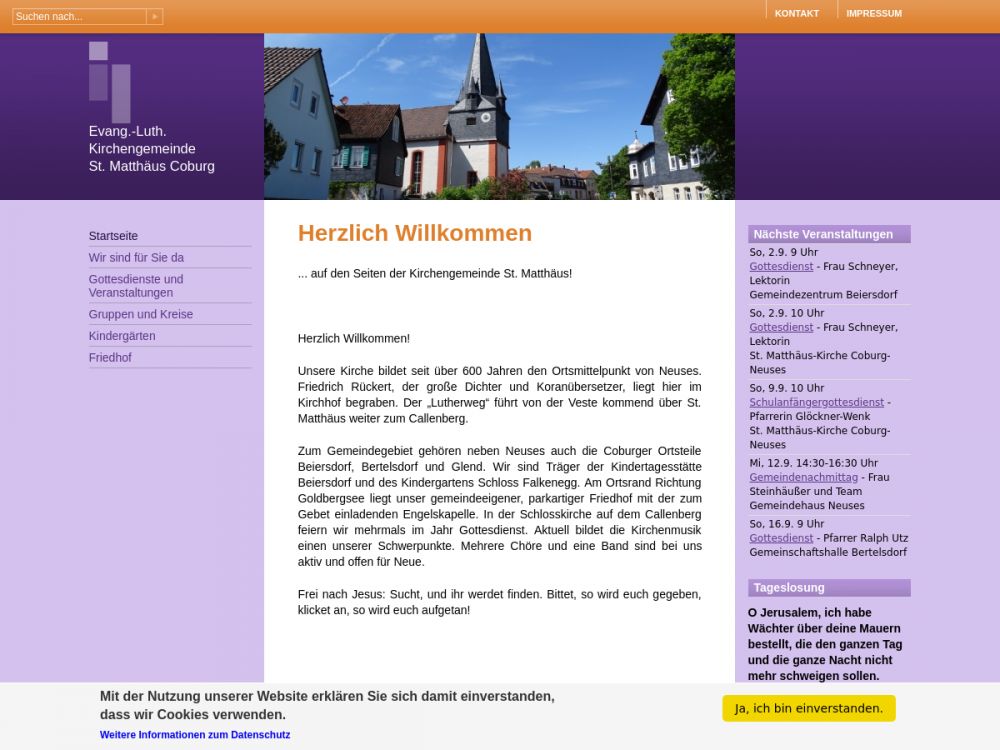Go to Gottesdienste und Veranstaltungen
Screen dimensions: 1000x750
[x=136, y=286]
